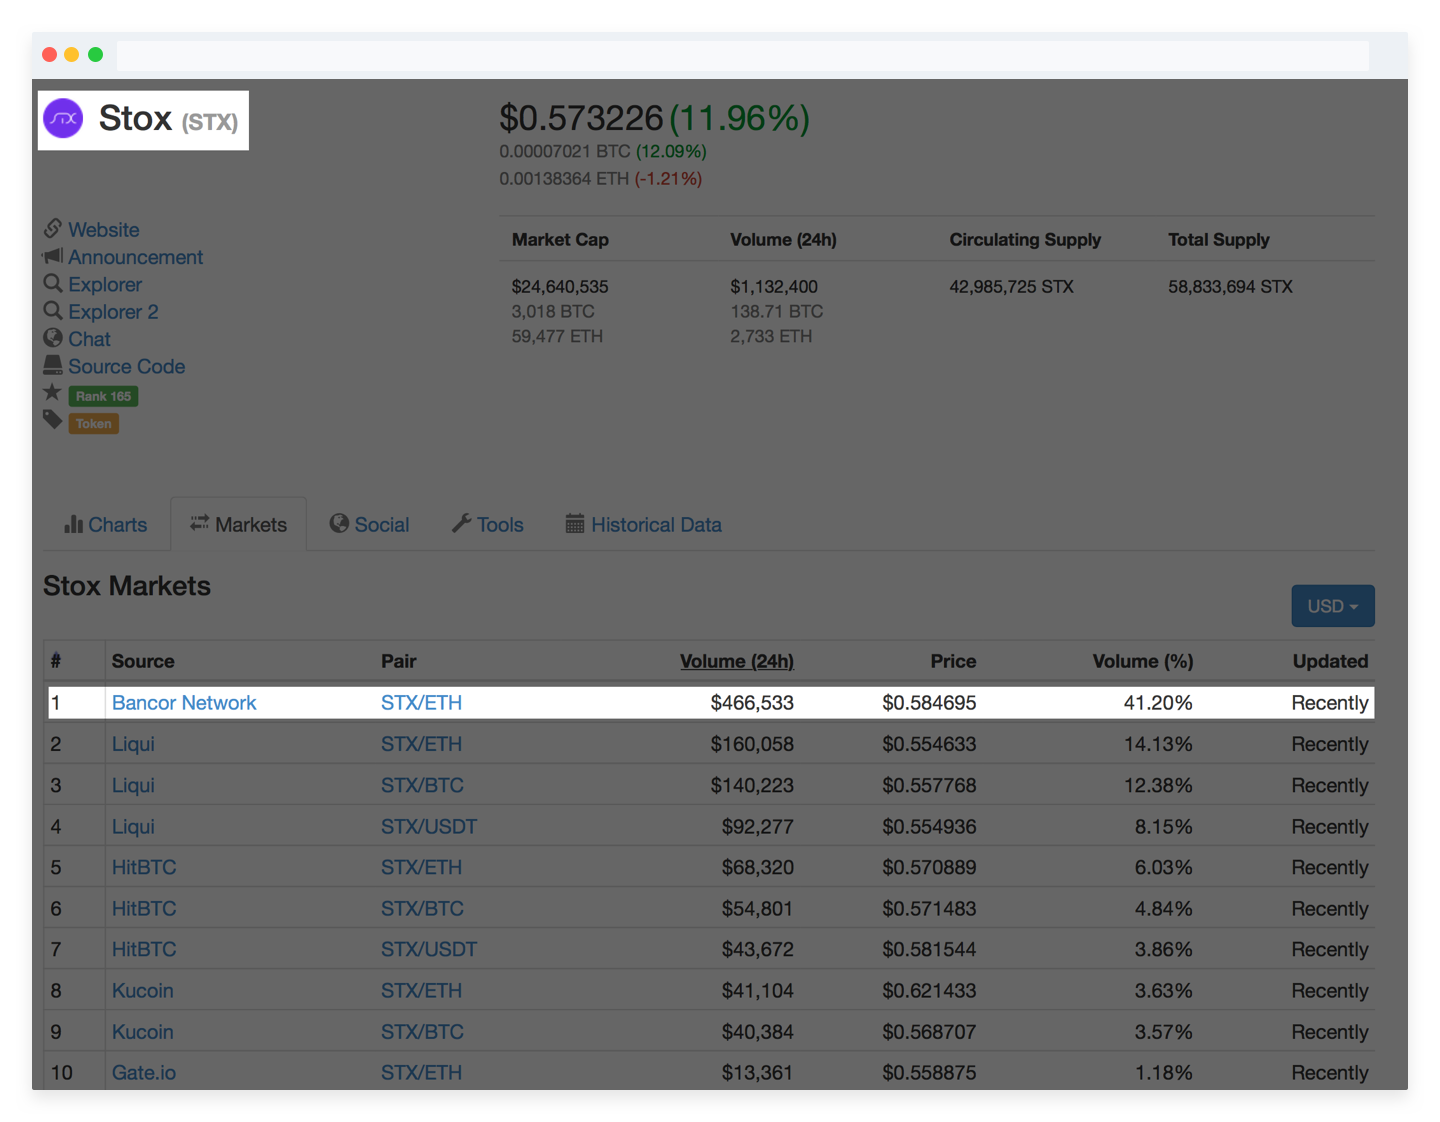Viewport: 1440px width, 1122px height.
Task: Click the price cell $0.621433
Action: click(929, 990)
